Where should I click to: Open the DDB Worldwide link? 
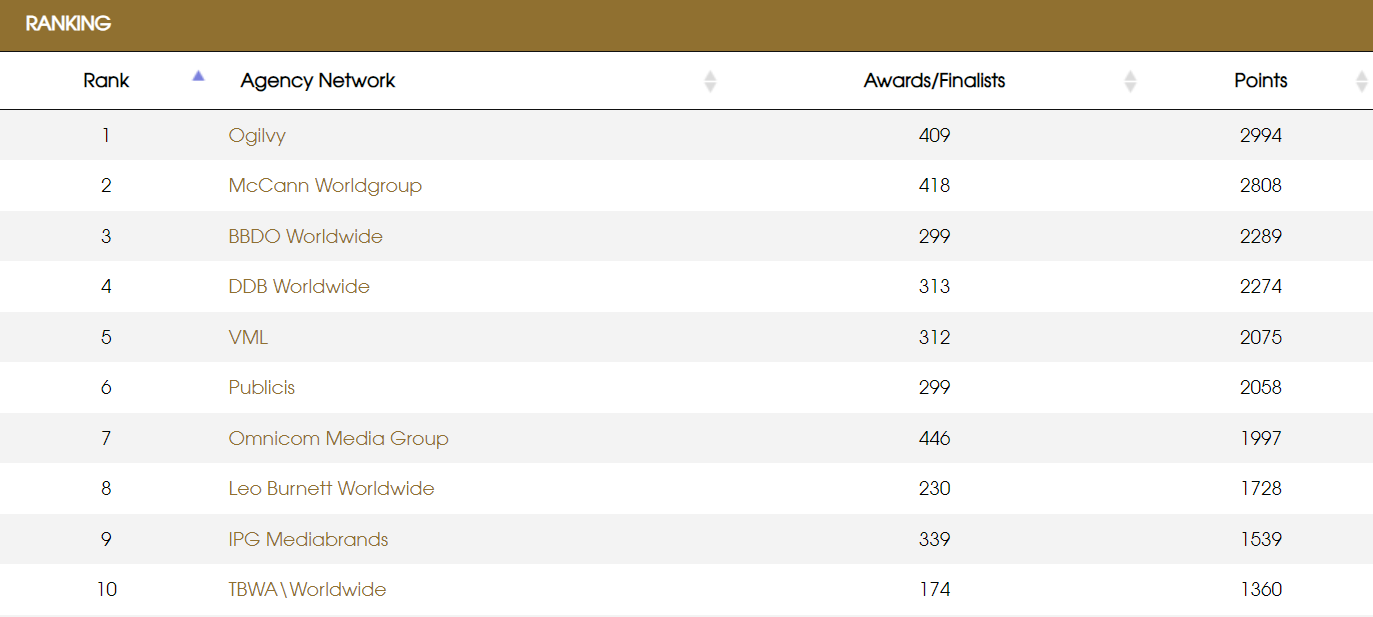[x=299, y=287]
